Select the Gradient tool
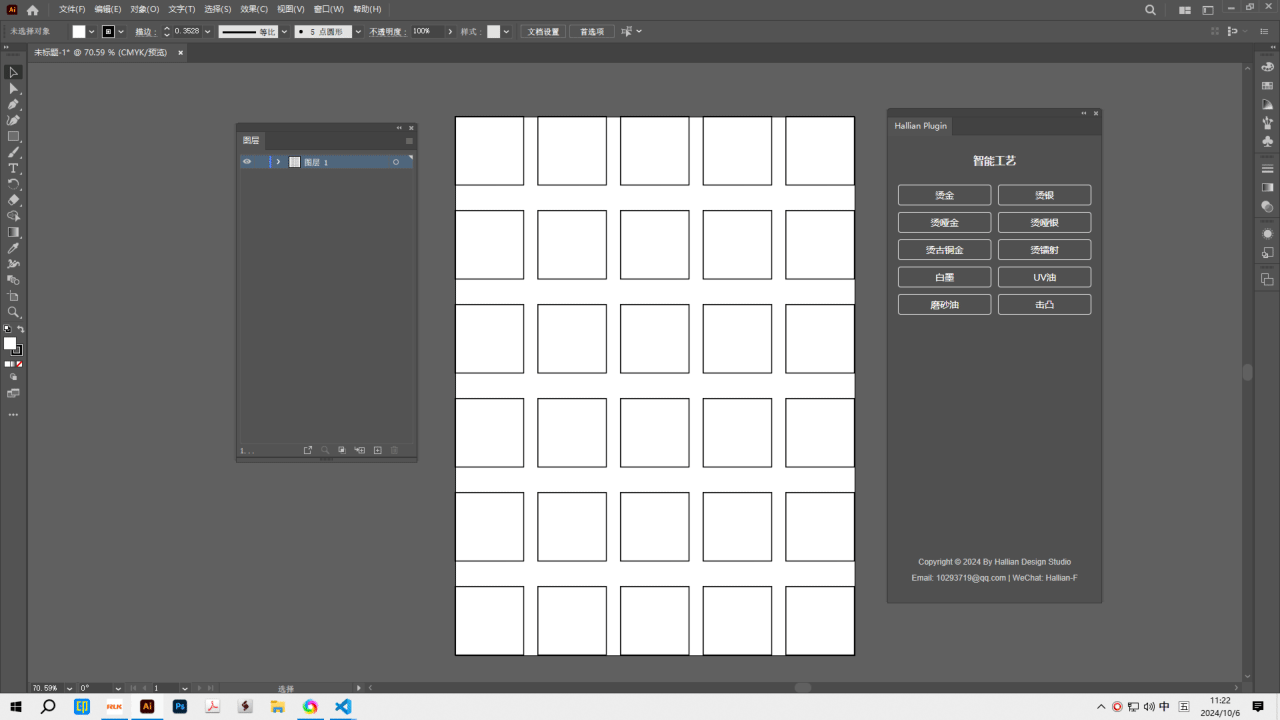 point(14,232)
